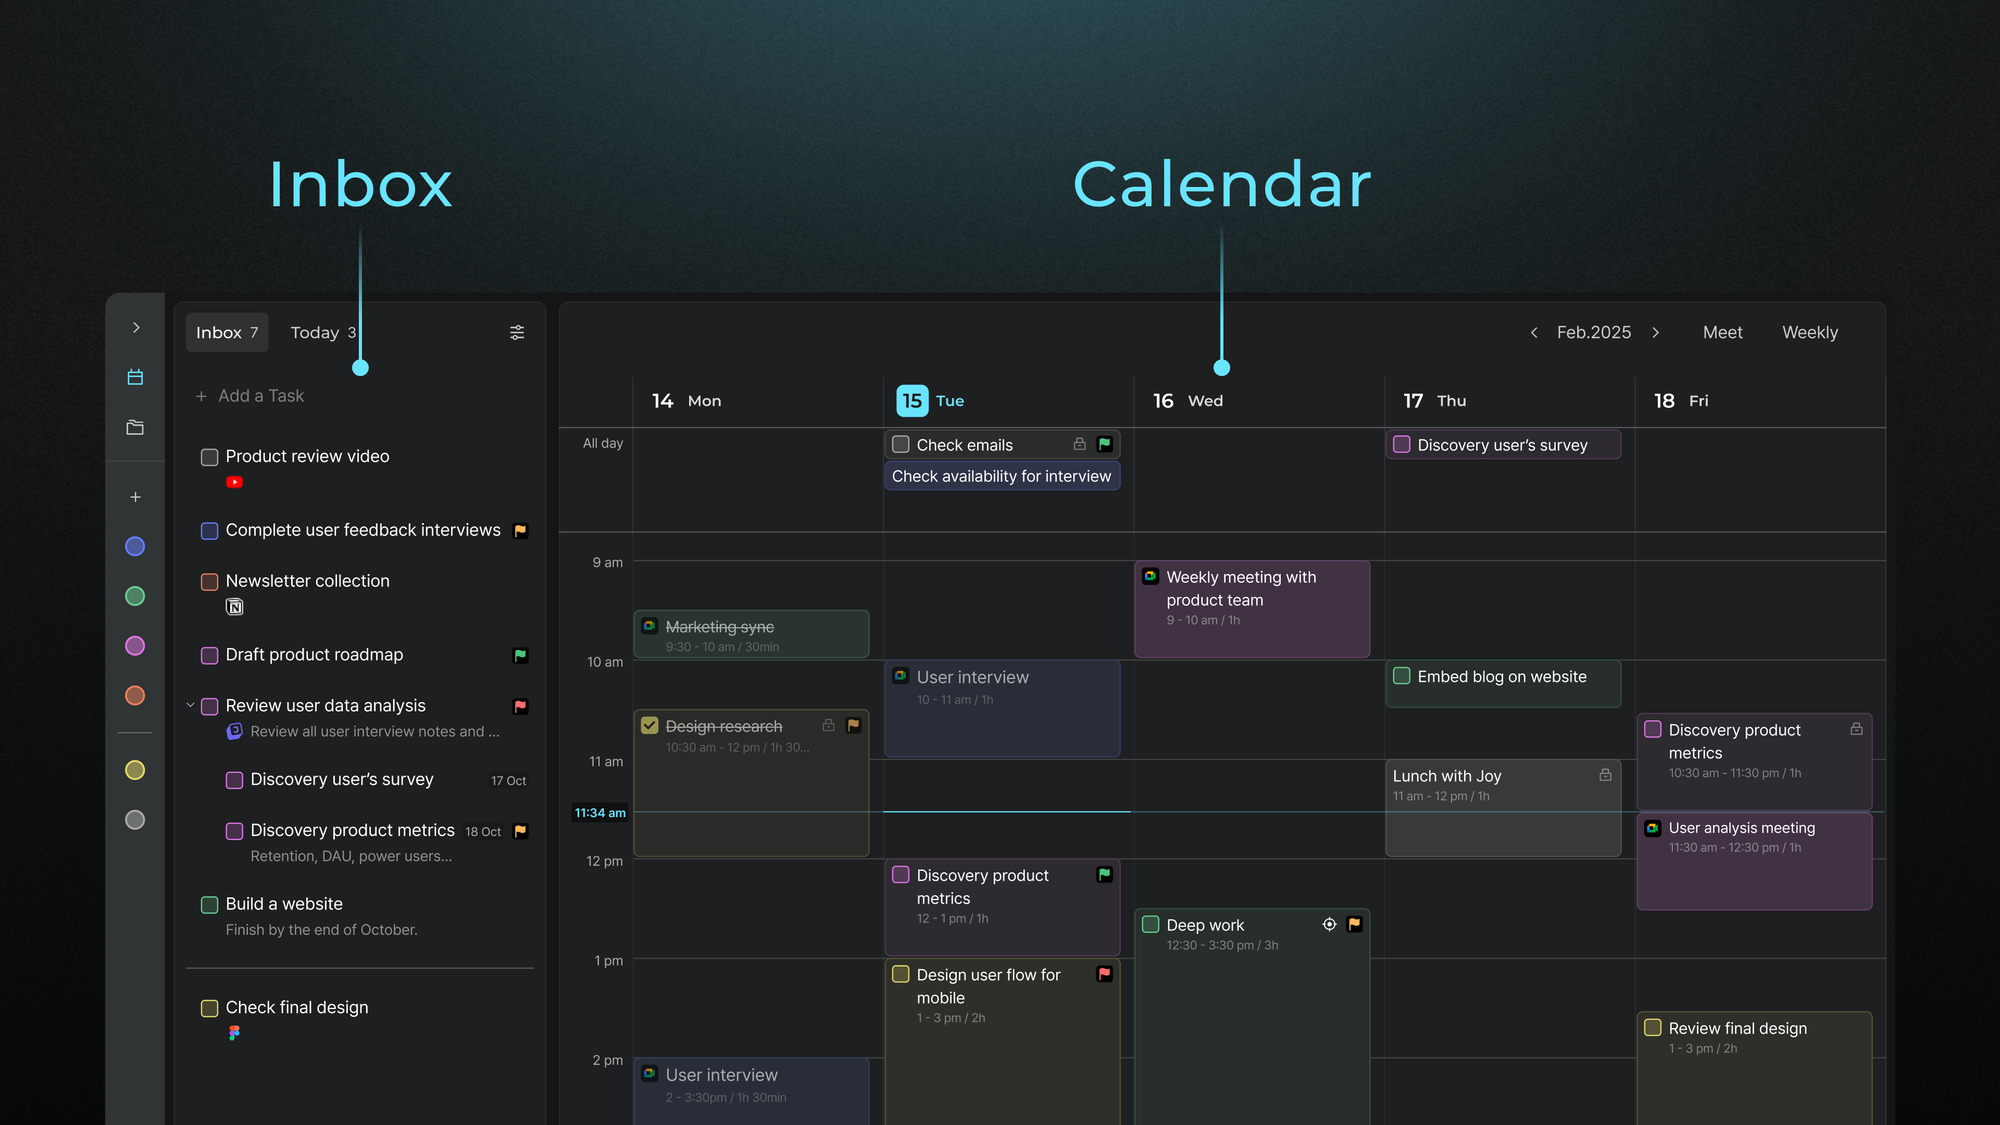Image resolution: width=2000 pixels, height=1125 pixels.
Task: Click the YouTube icon under Product review video
Action: pos(234,482)
